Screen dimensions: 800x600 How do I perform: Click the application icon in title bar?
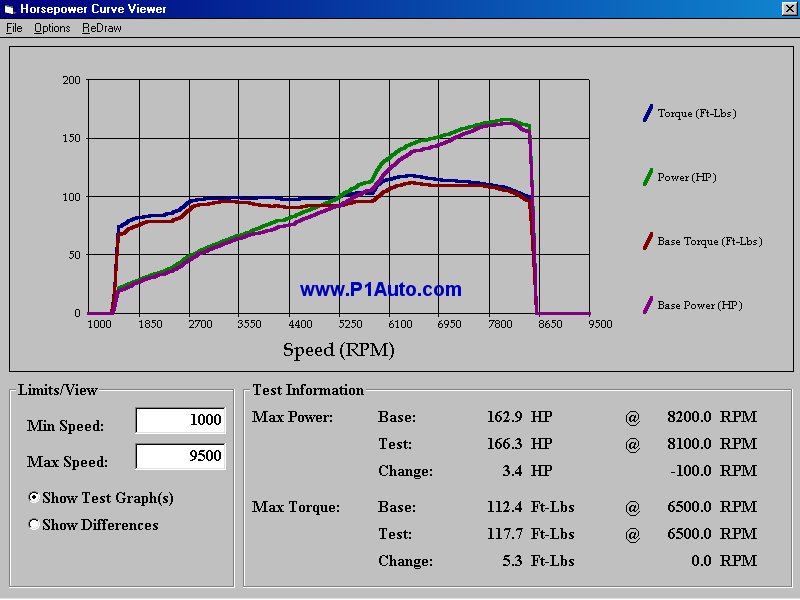pos(11,9)
